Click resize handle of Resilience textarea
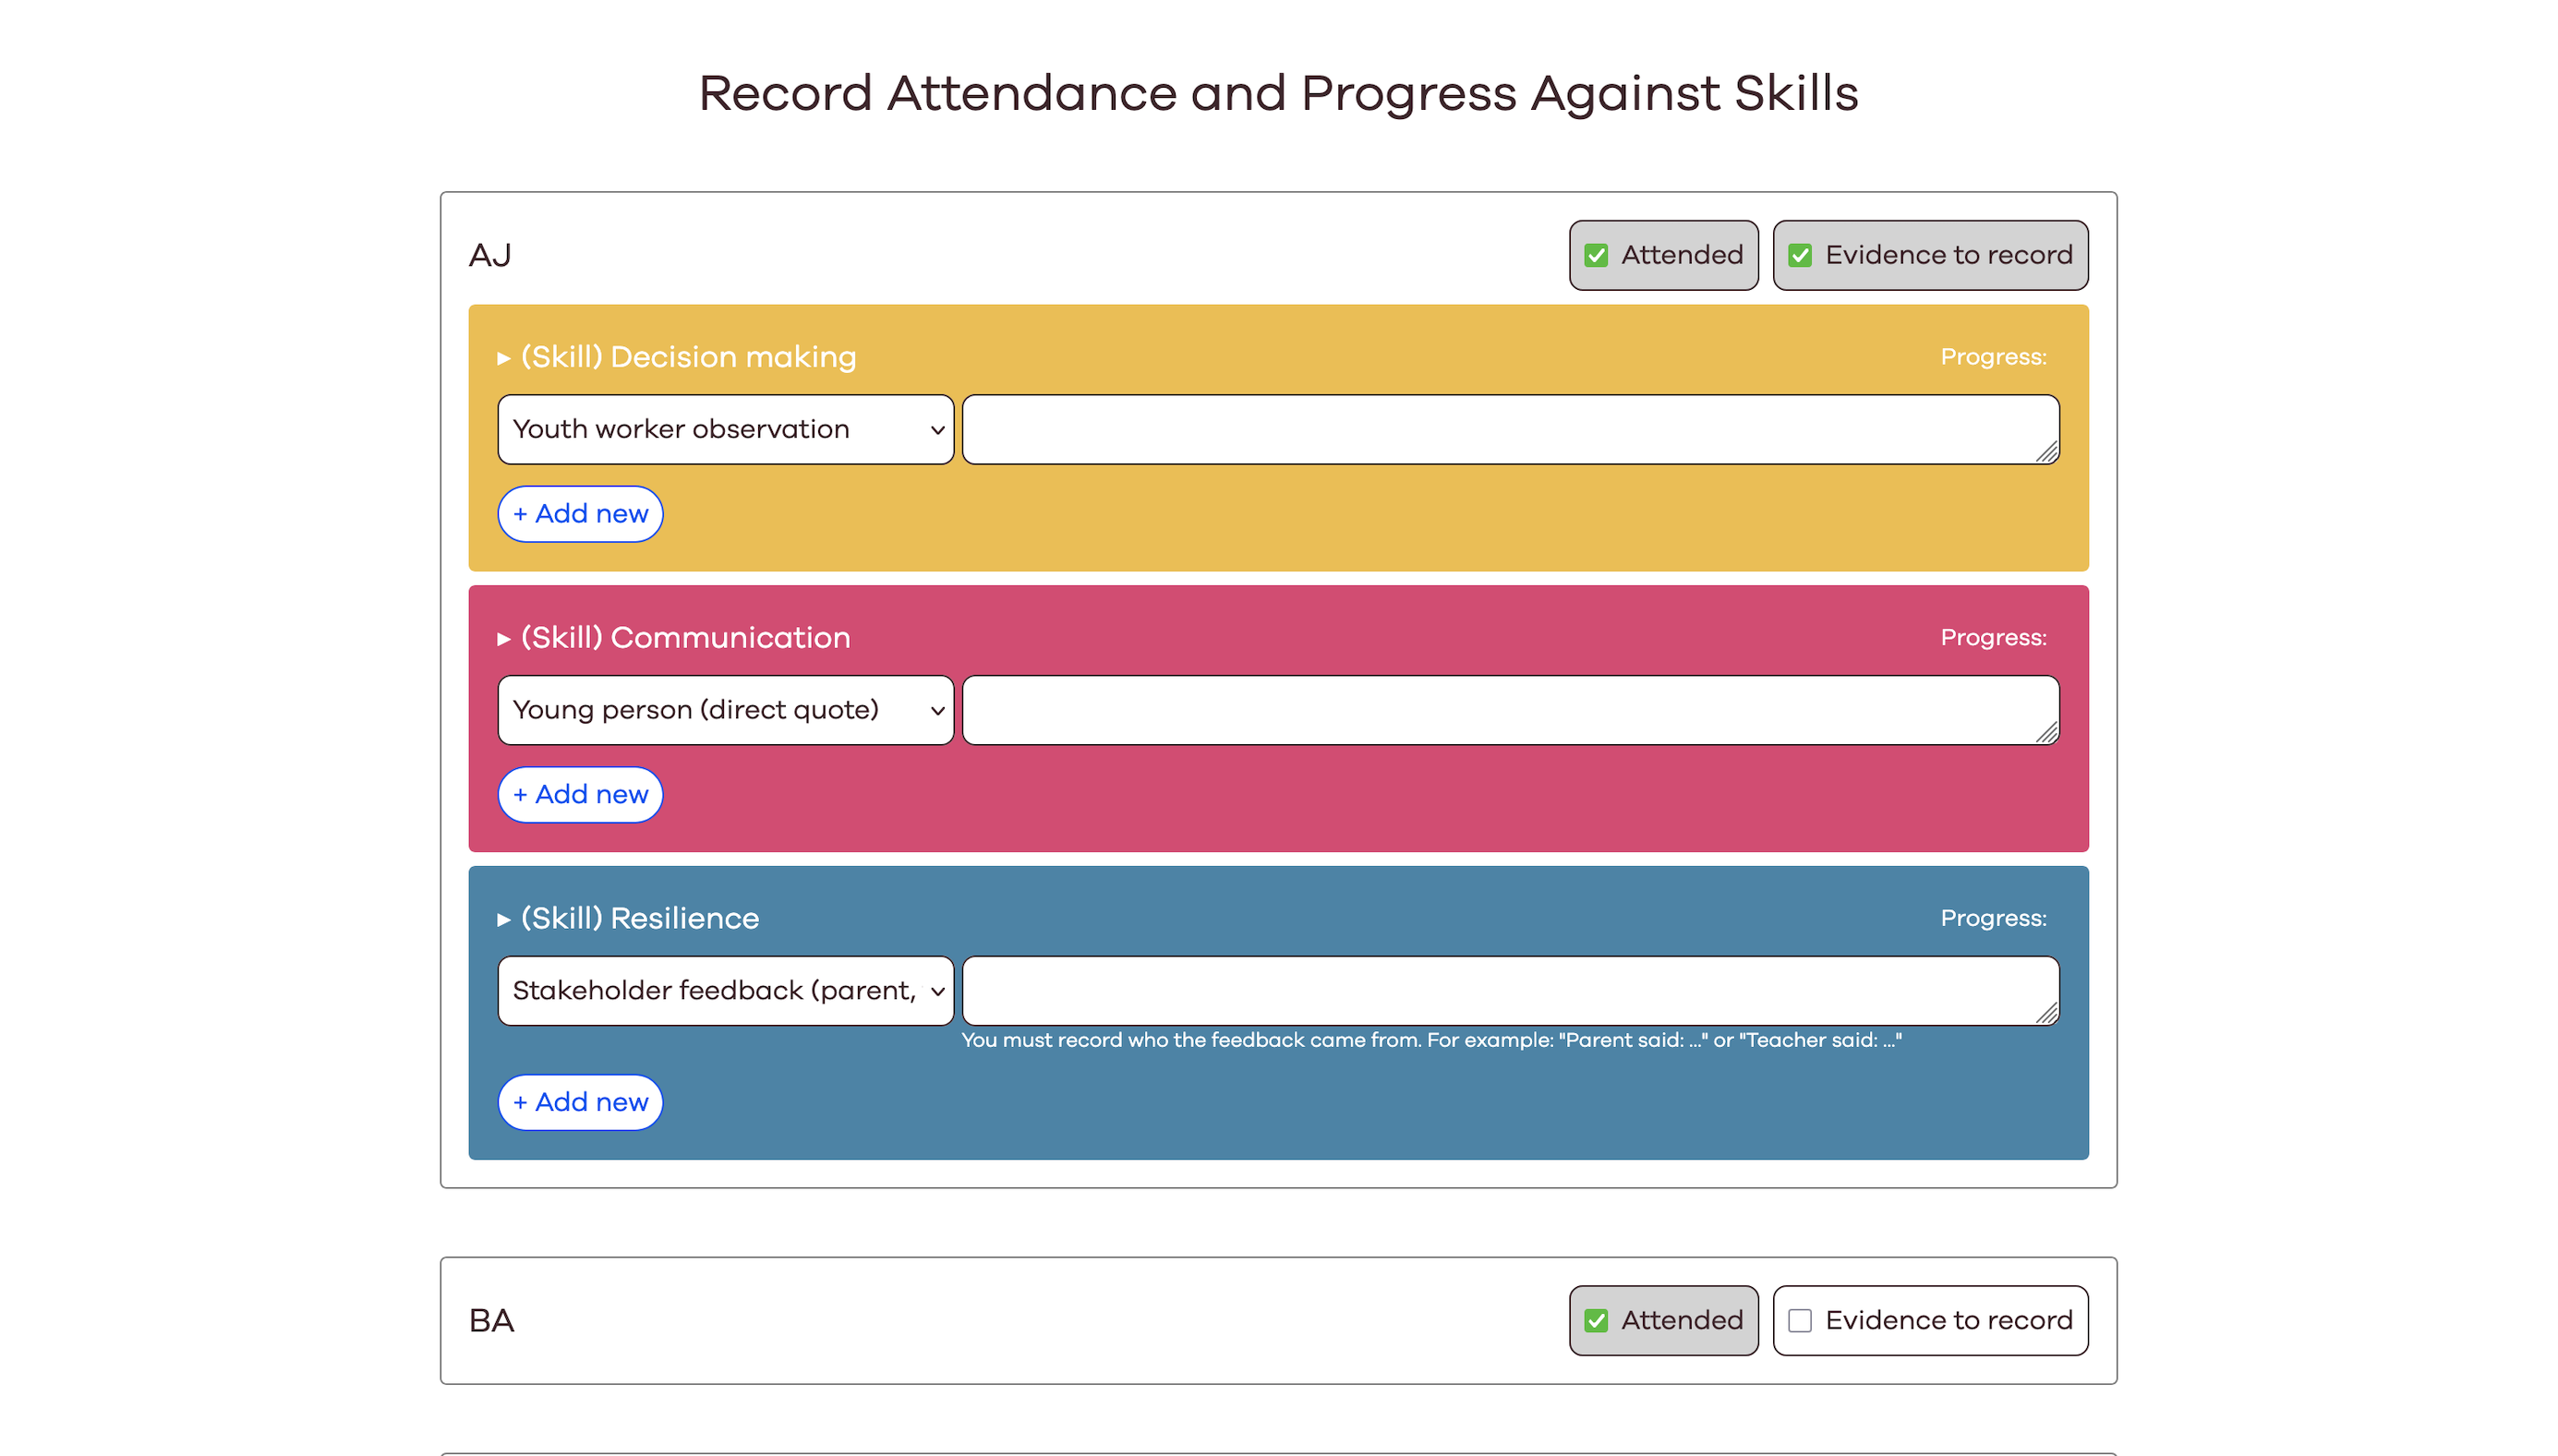This screenshot has height=1456, width=2558. [x=2047, y=1014]
